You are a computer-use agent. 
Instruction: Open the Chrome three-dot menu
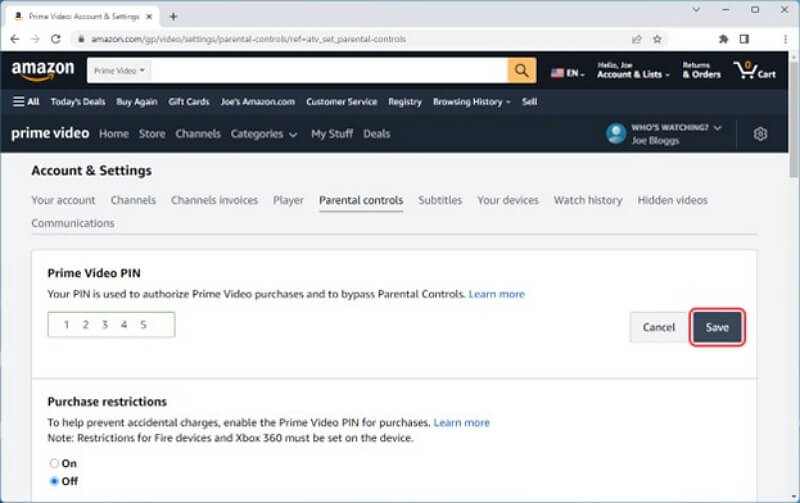785,39
